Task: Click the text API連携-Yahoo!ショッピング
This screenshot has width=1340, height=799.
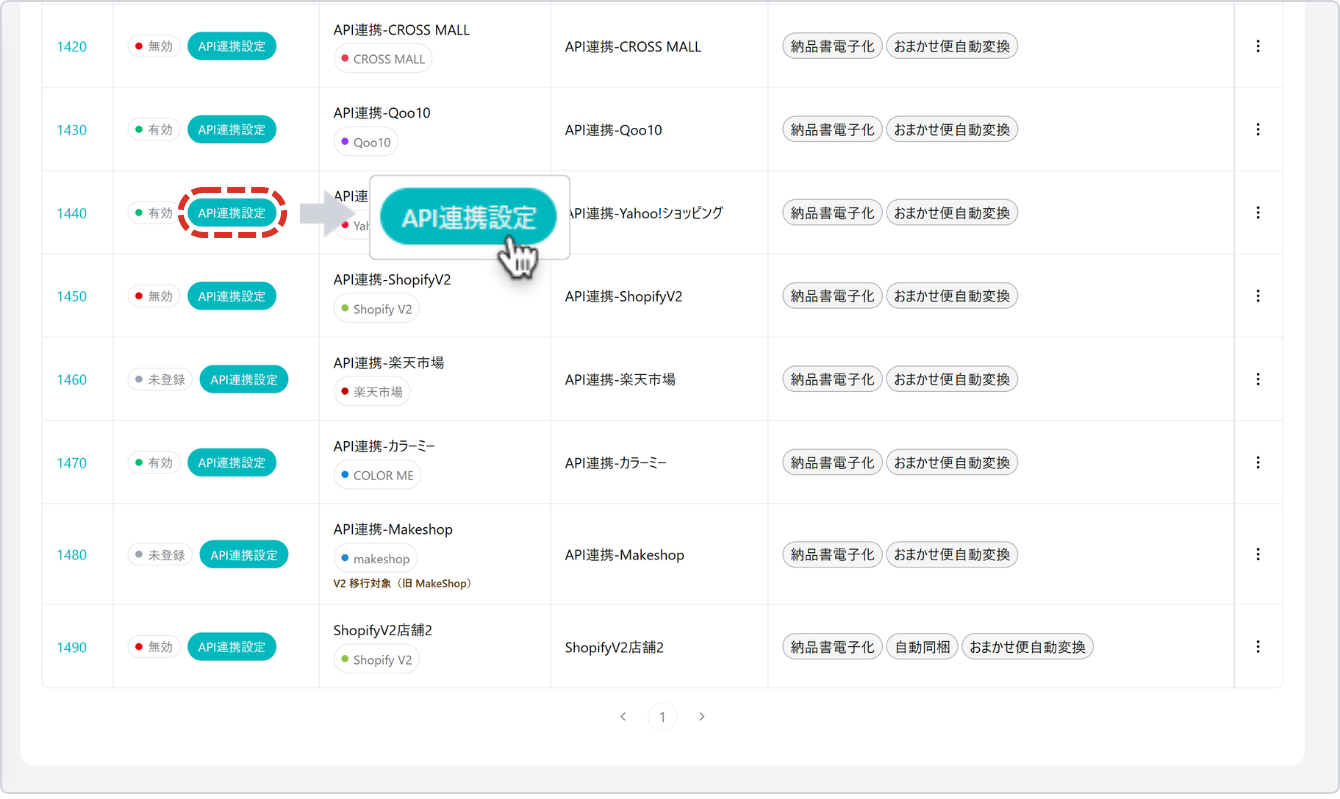Action: (646, 213)
